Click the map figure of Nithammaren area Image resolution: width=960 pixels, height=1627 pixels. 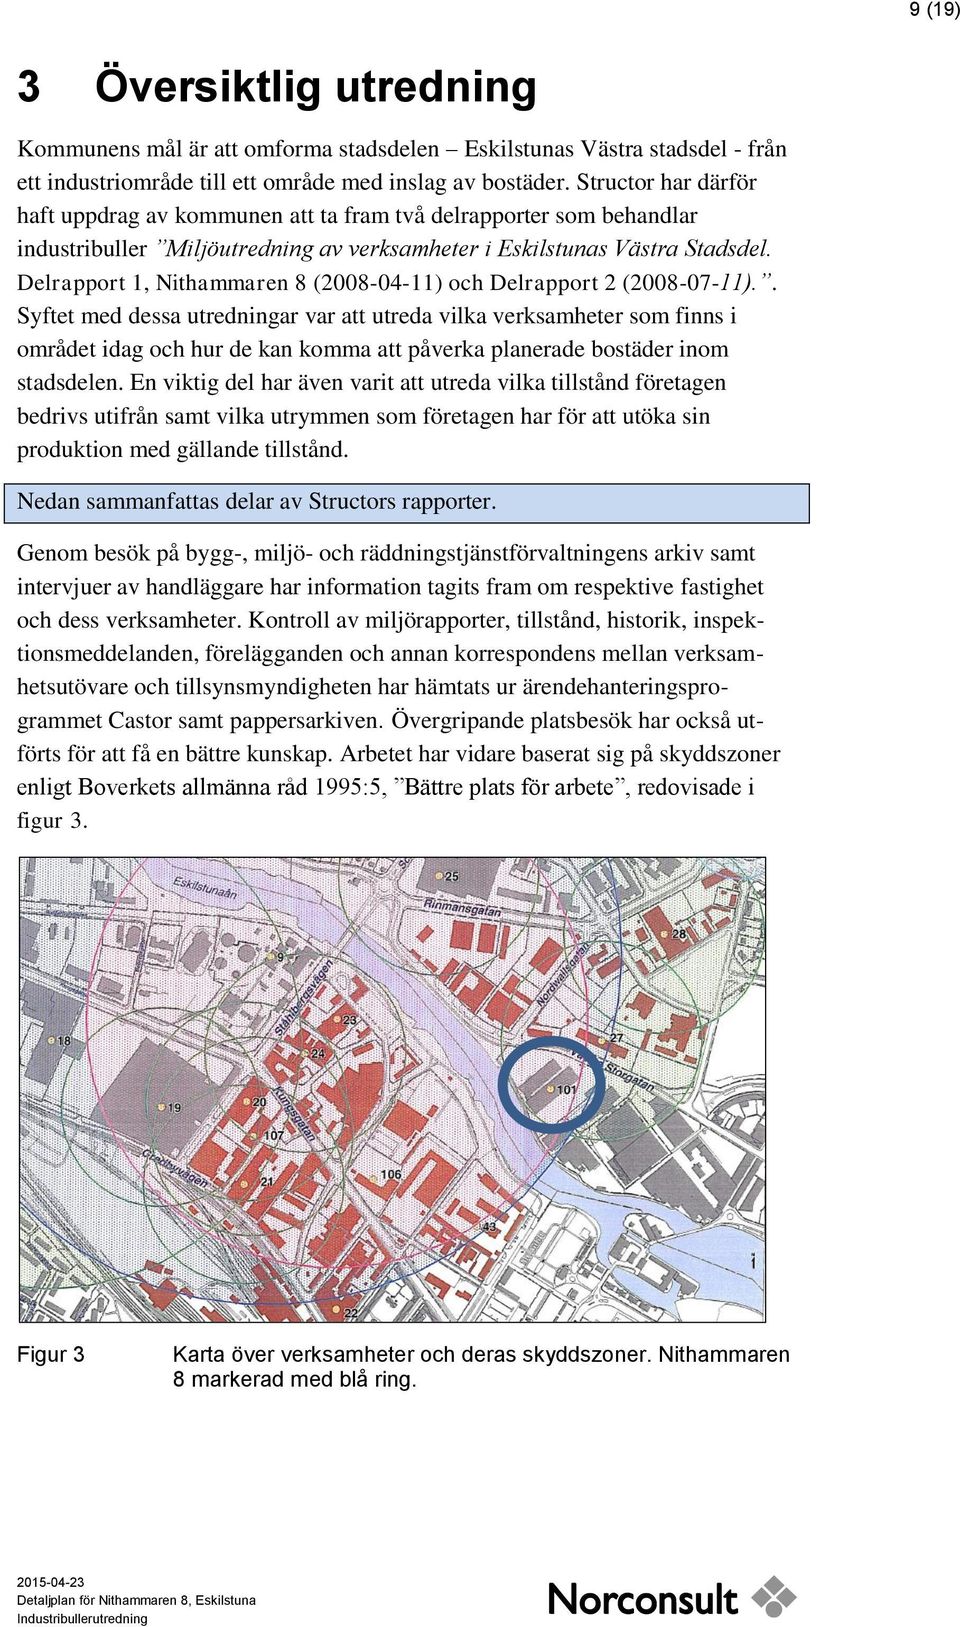click(x=392, y=1090)
